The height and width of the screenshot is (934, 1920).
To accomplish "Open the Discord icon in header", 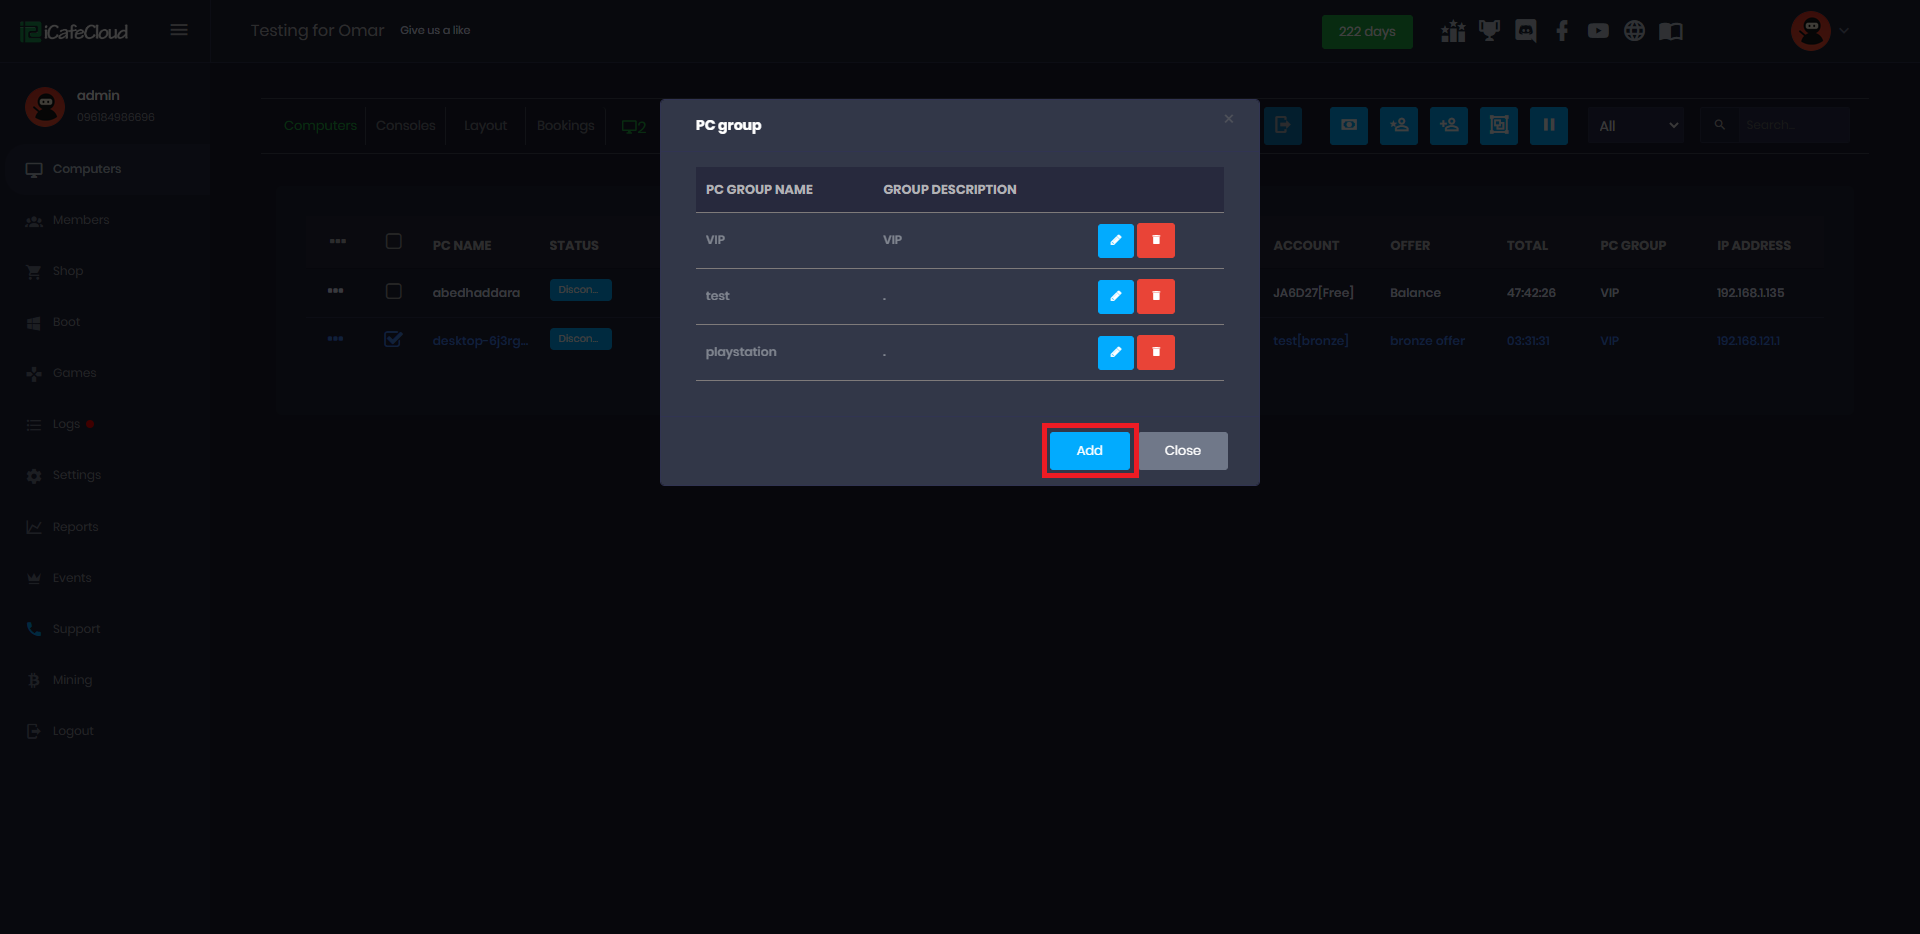I will [1525, 31].
